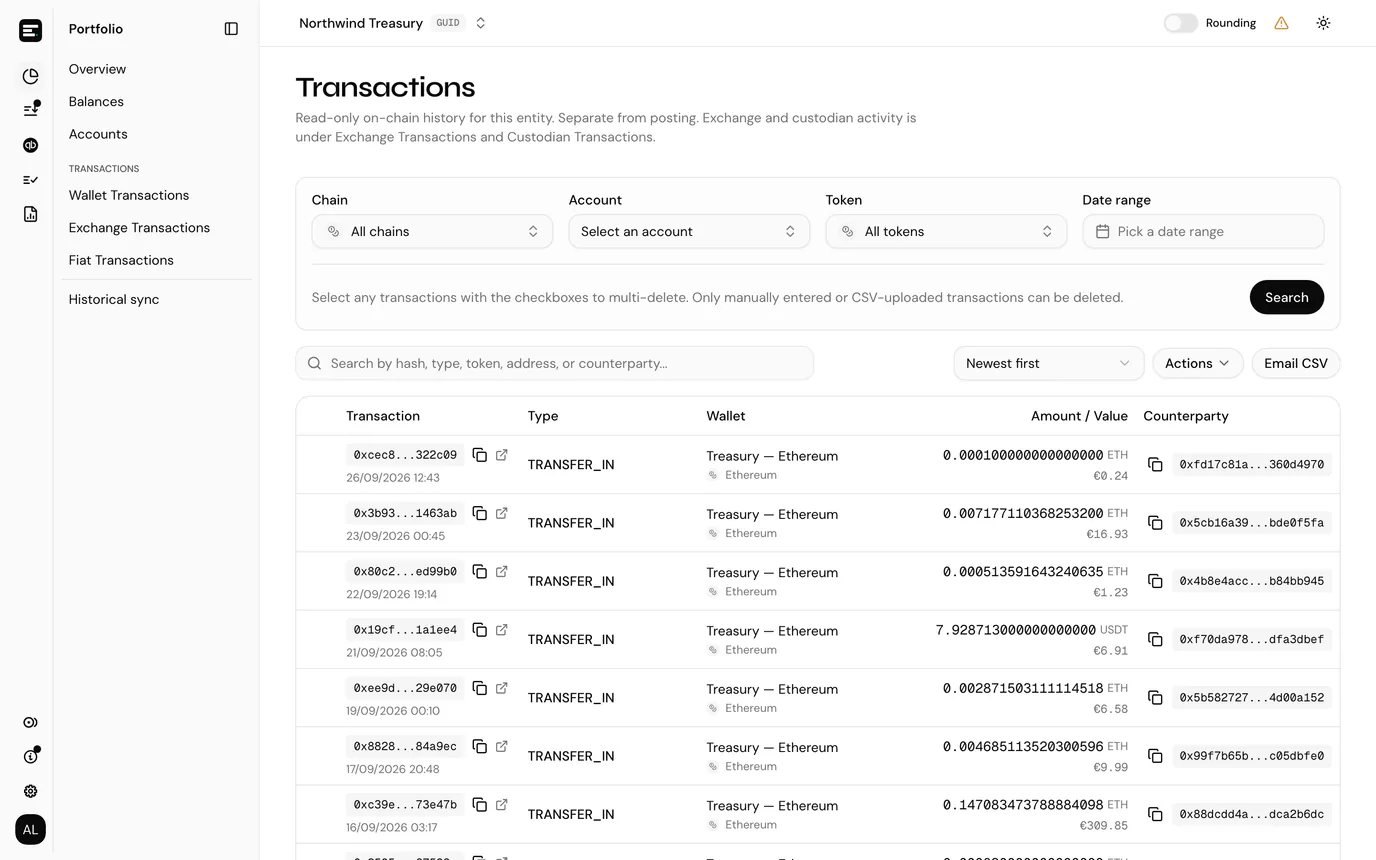Click the amount 7.928713000000000000 USDT

tap(1031, 630)
